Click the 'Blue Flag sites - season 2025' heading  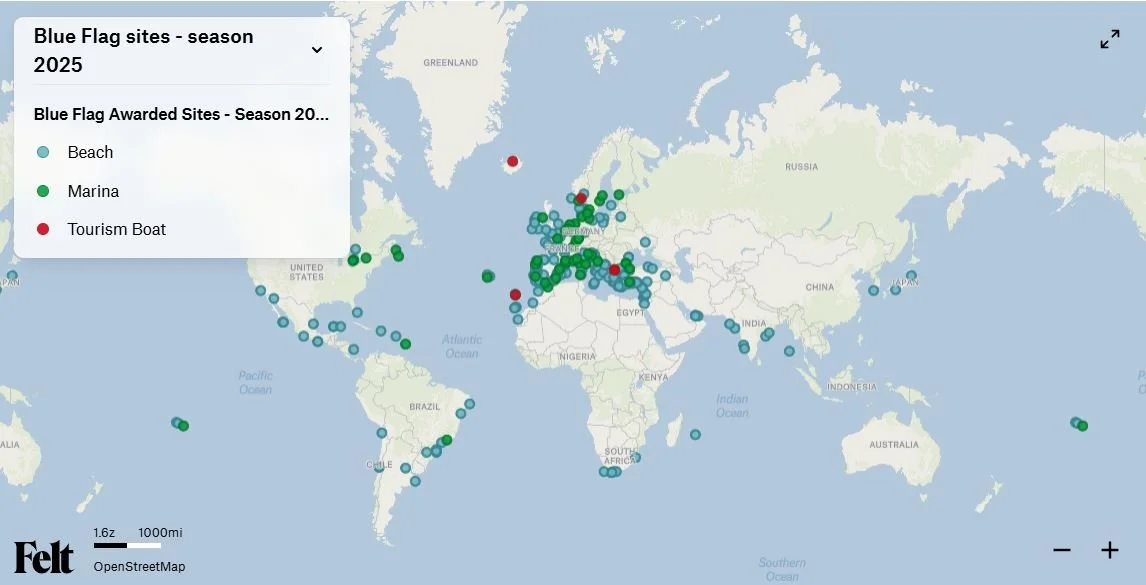(x=143, y=50)
